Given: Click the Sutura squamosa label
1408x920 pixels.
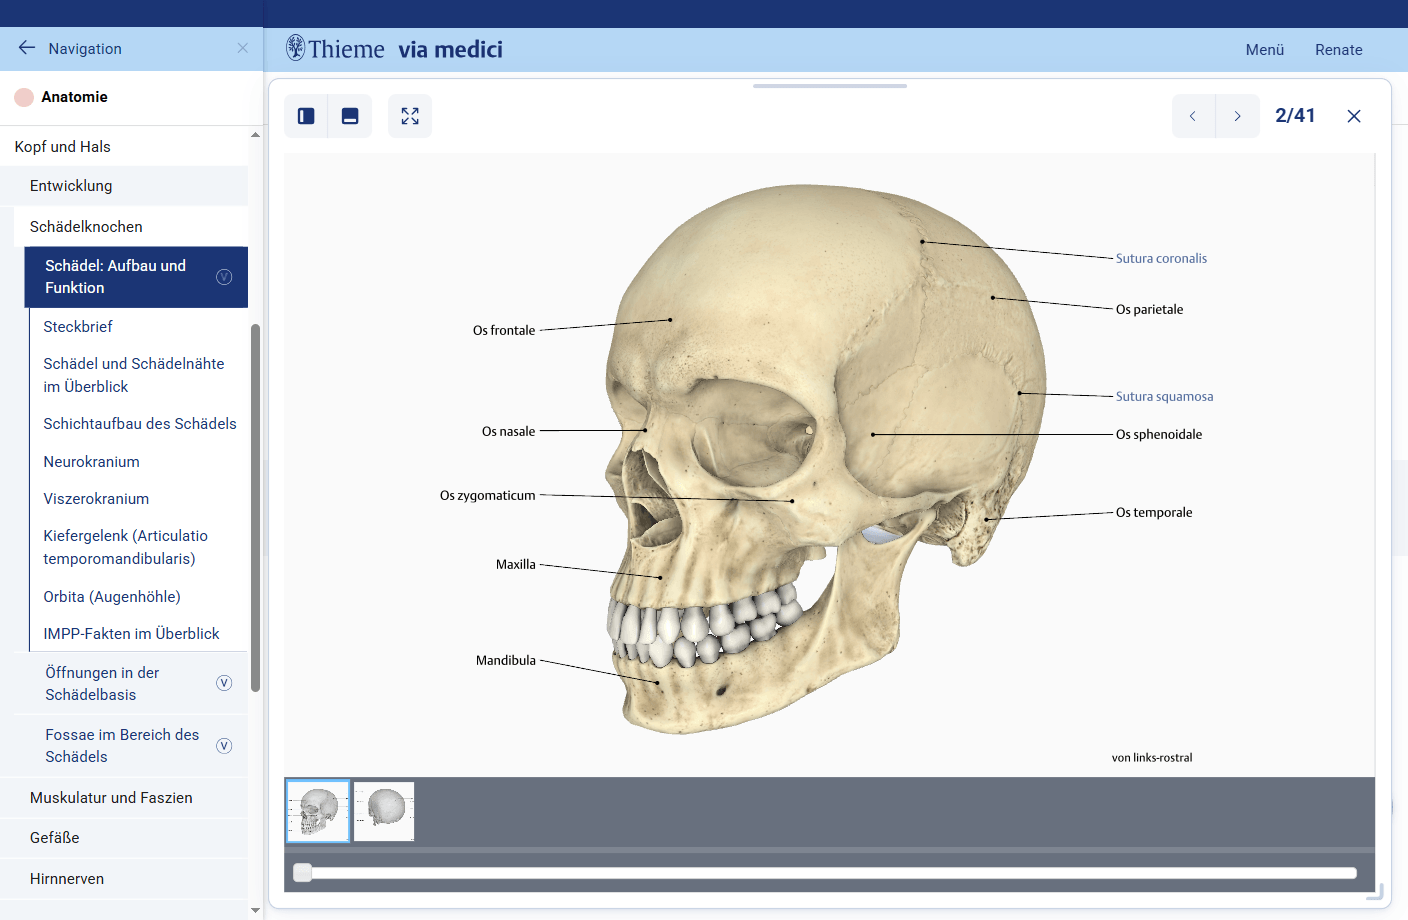Looking at the screenshot, I should [1164, 396].
